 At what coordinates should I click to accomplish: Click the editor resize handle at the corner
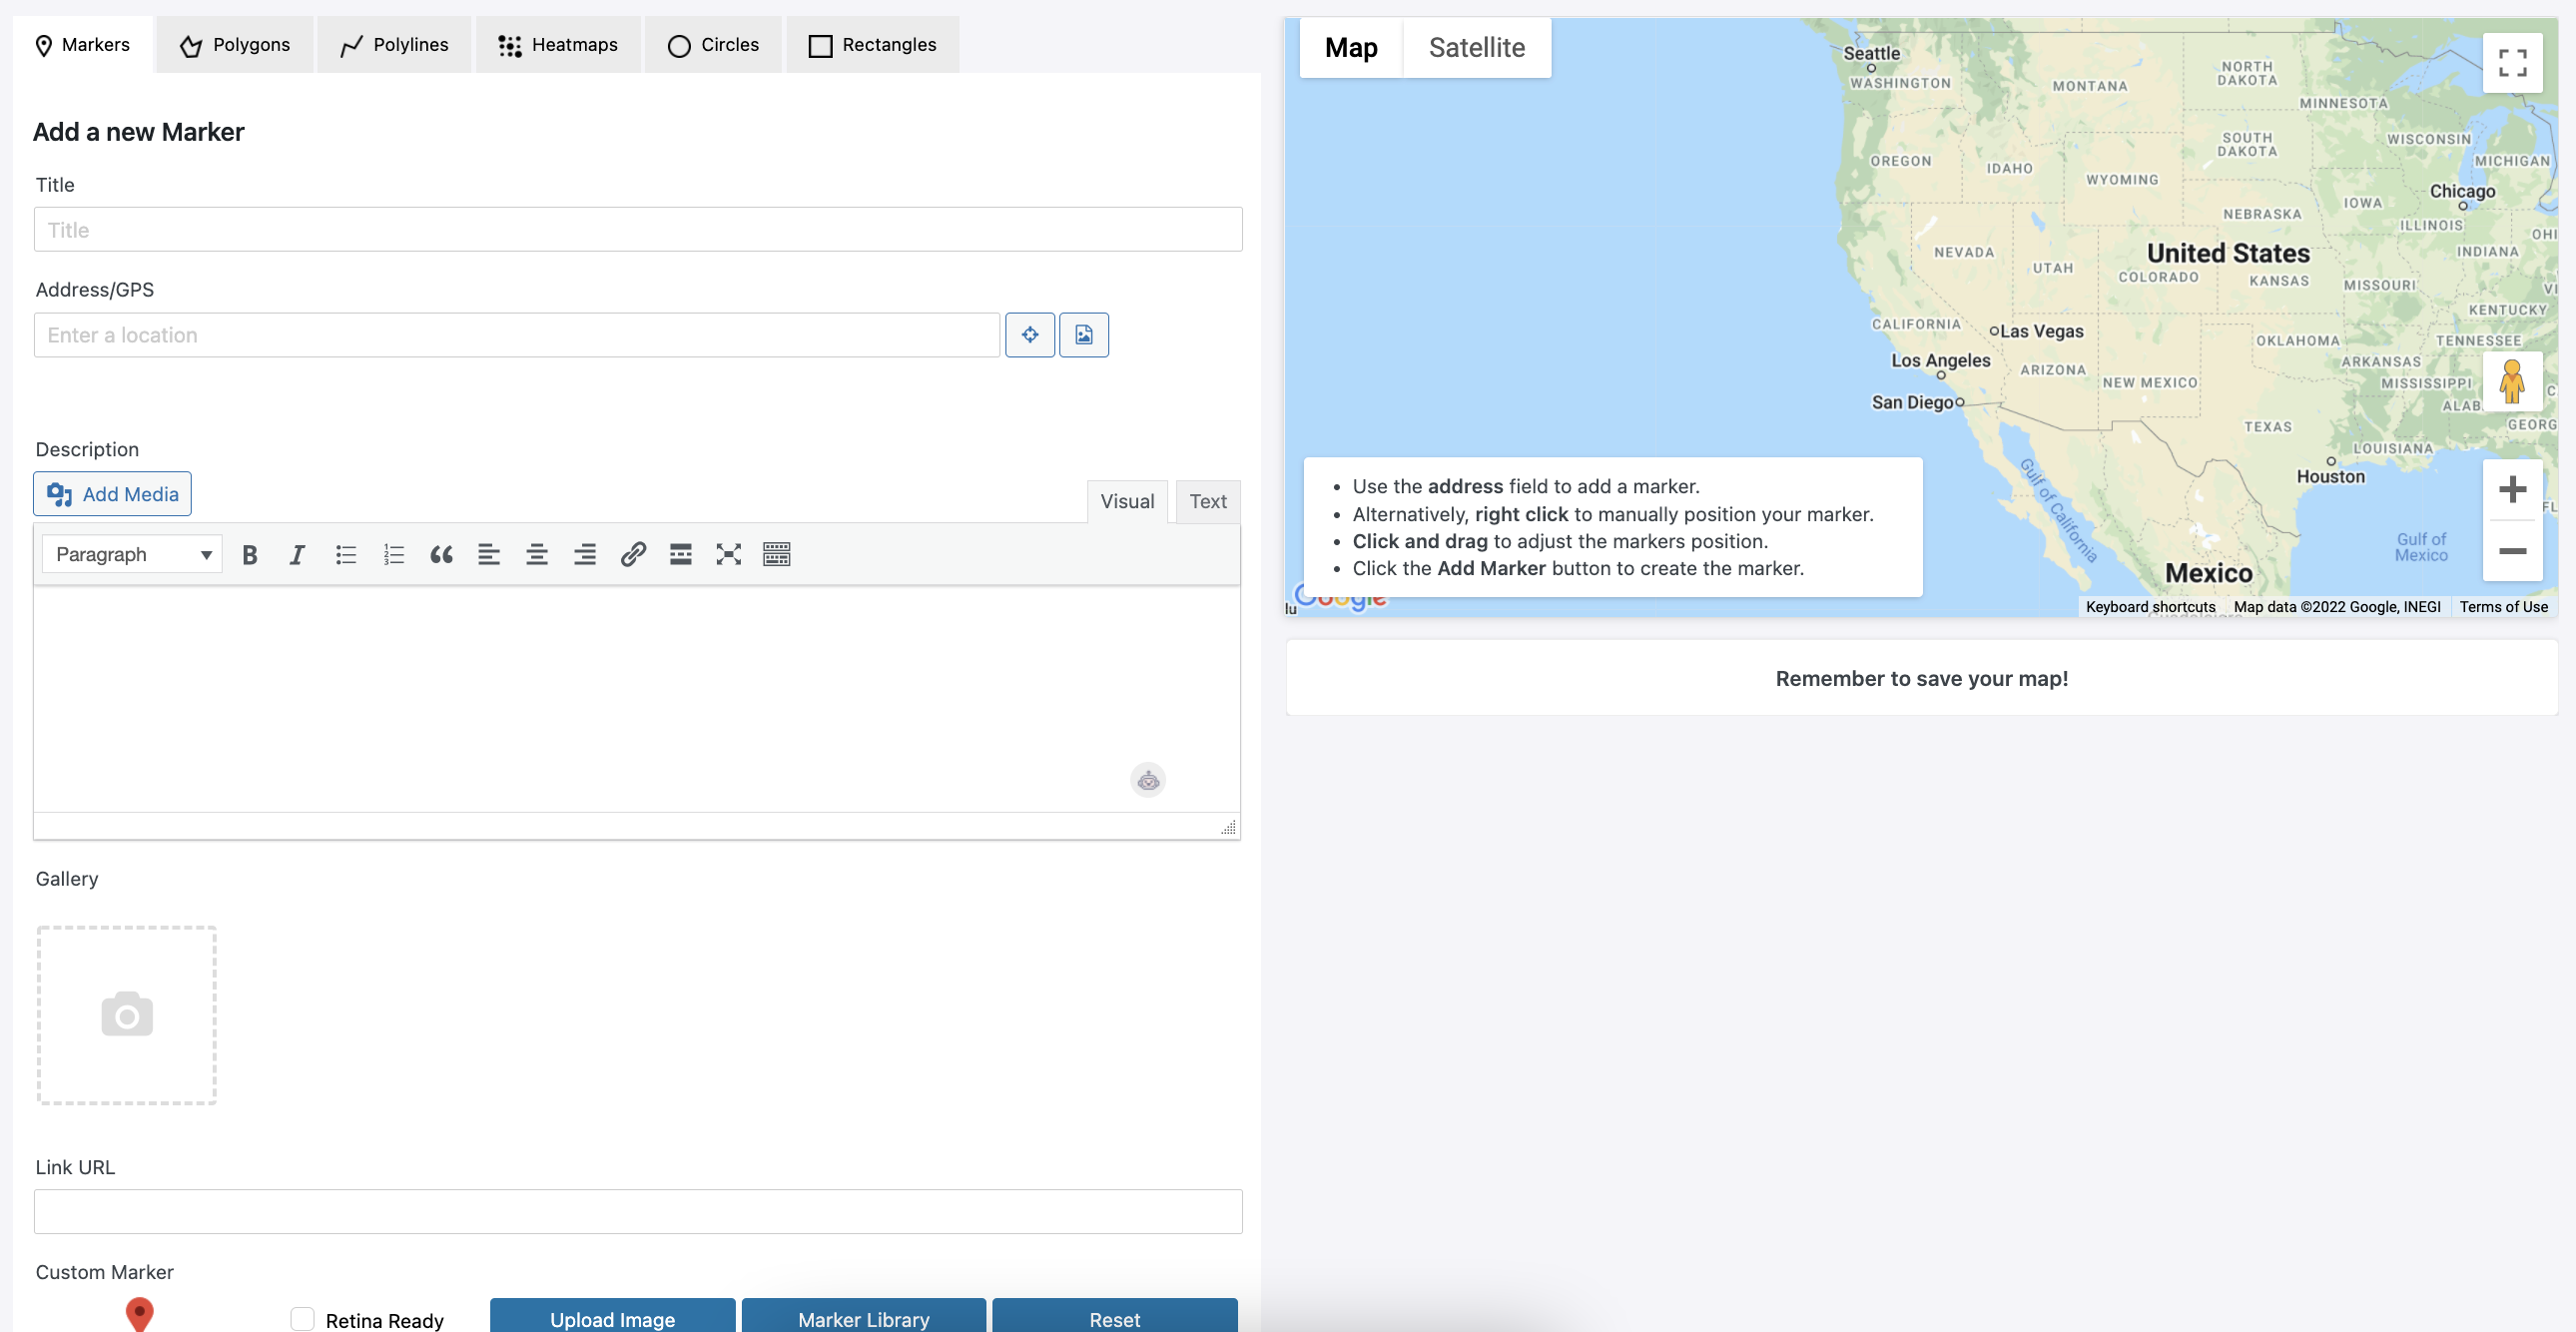pyautogui.click(x=1228, y=827)
